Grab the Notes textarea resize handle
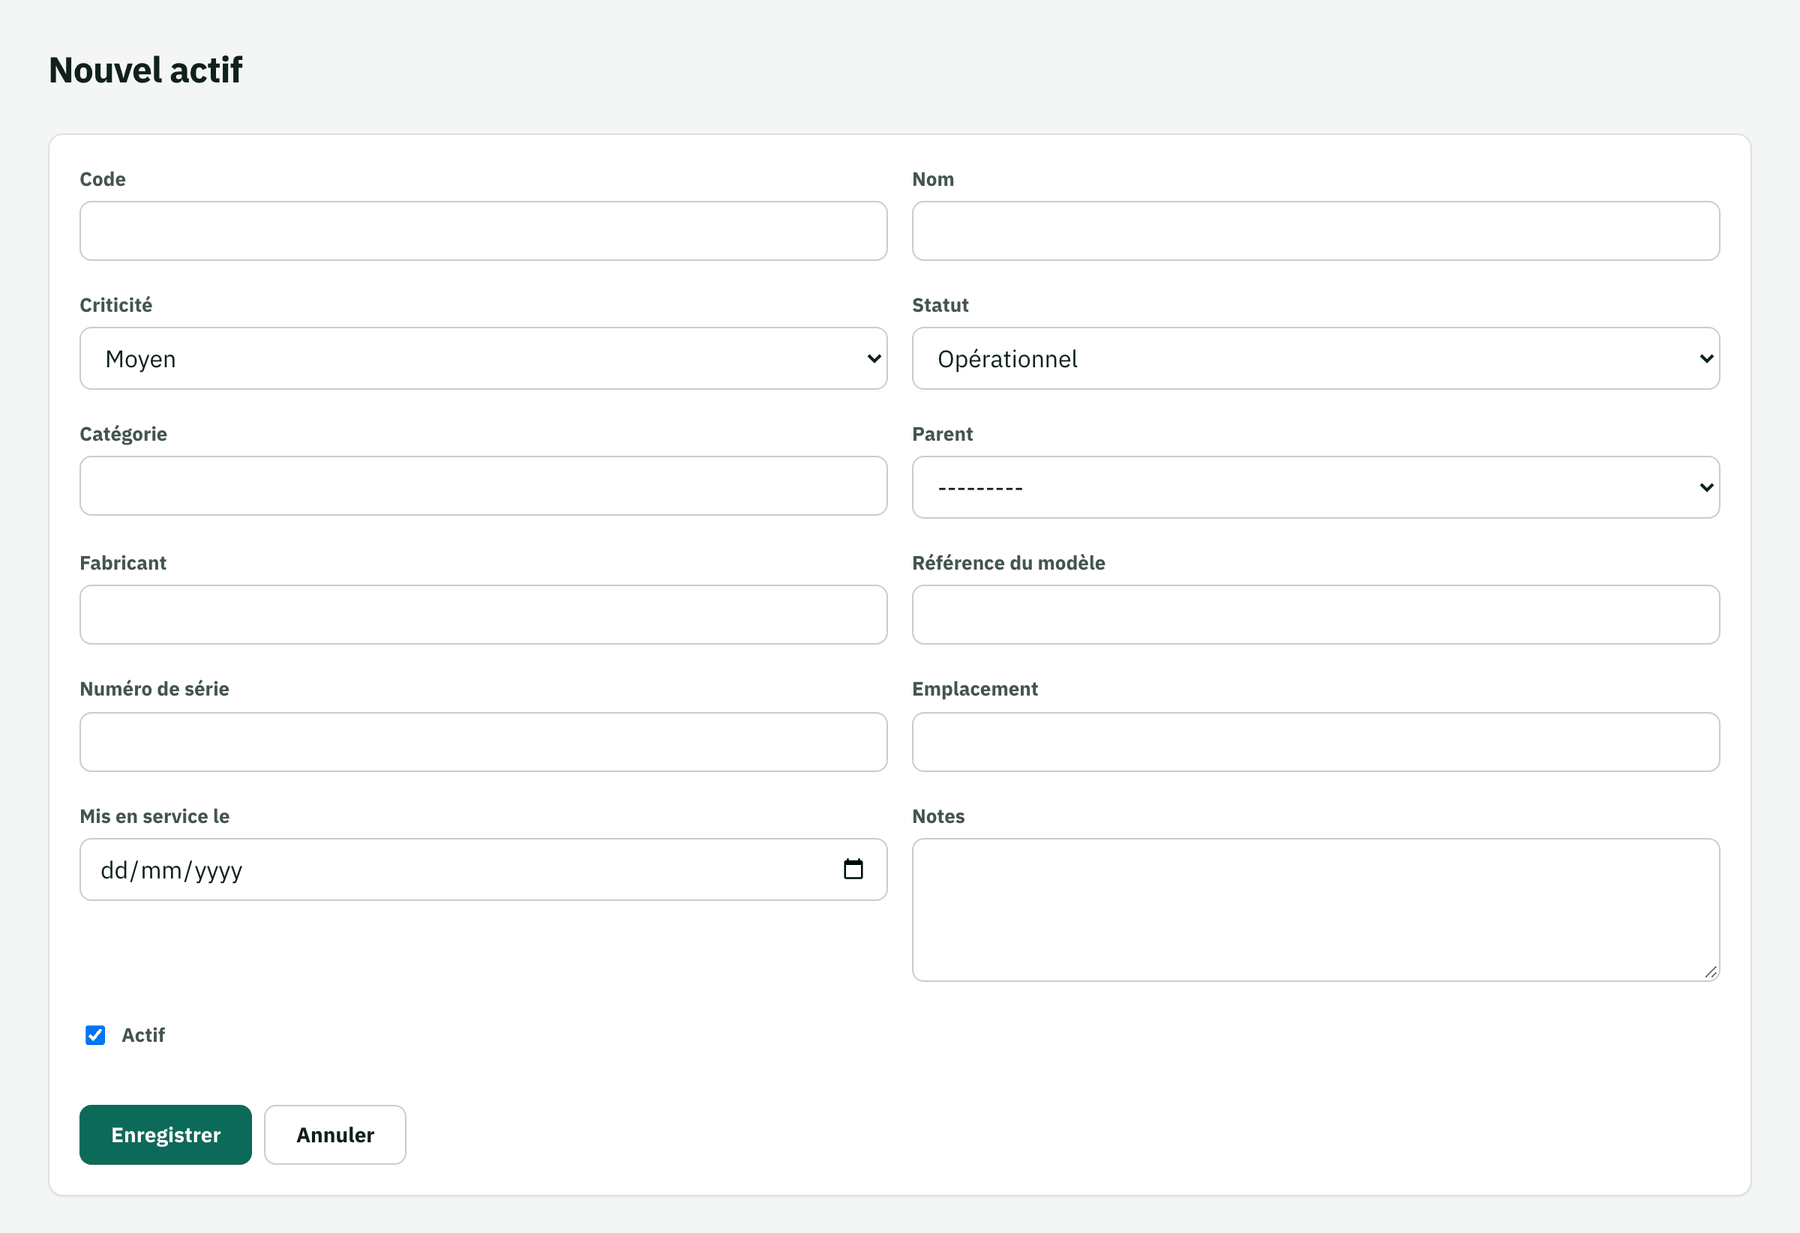This screenshot has height=1233, width=1800. pyautogui.click(x=1710, y=972)
